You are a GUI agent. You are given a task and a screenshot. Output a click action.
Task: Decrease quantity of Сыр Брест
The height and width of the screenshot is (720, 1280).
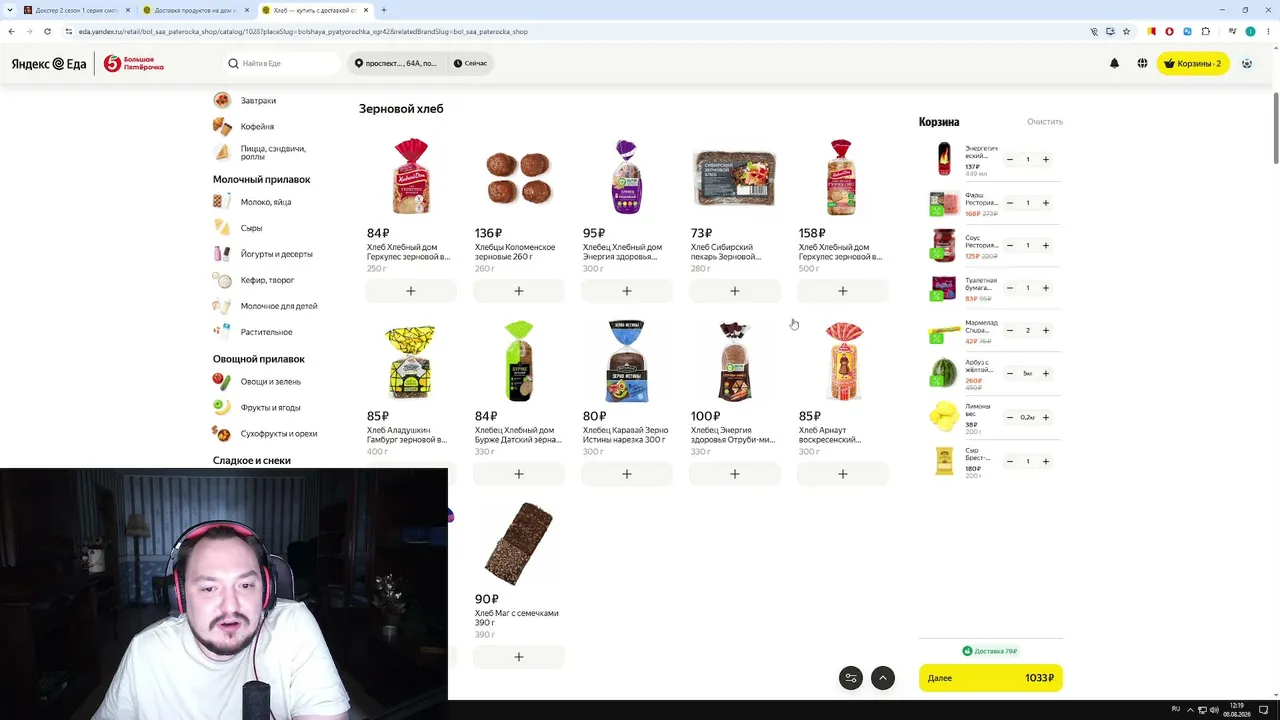pyautogui.click(x=1010, y=461)
